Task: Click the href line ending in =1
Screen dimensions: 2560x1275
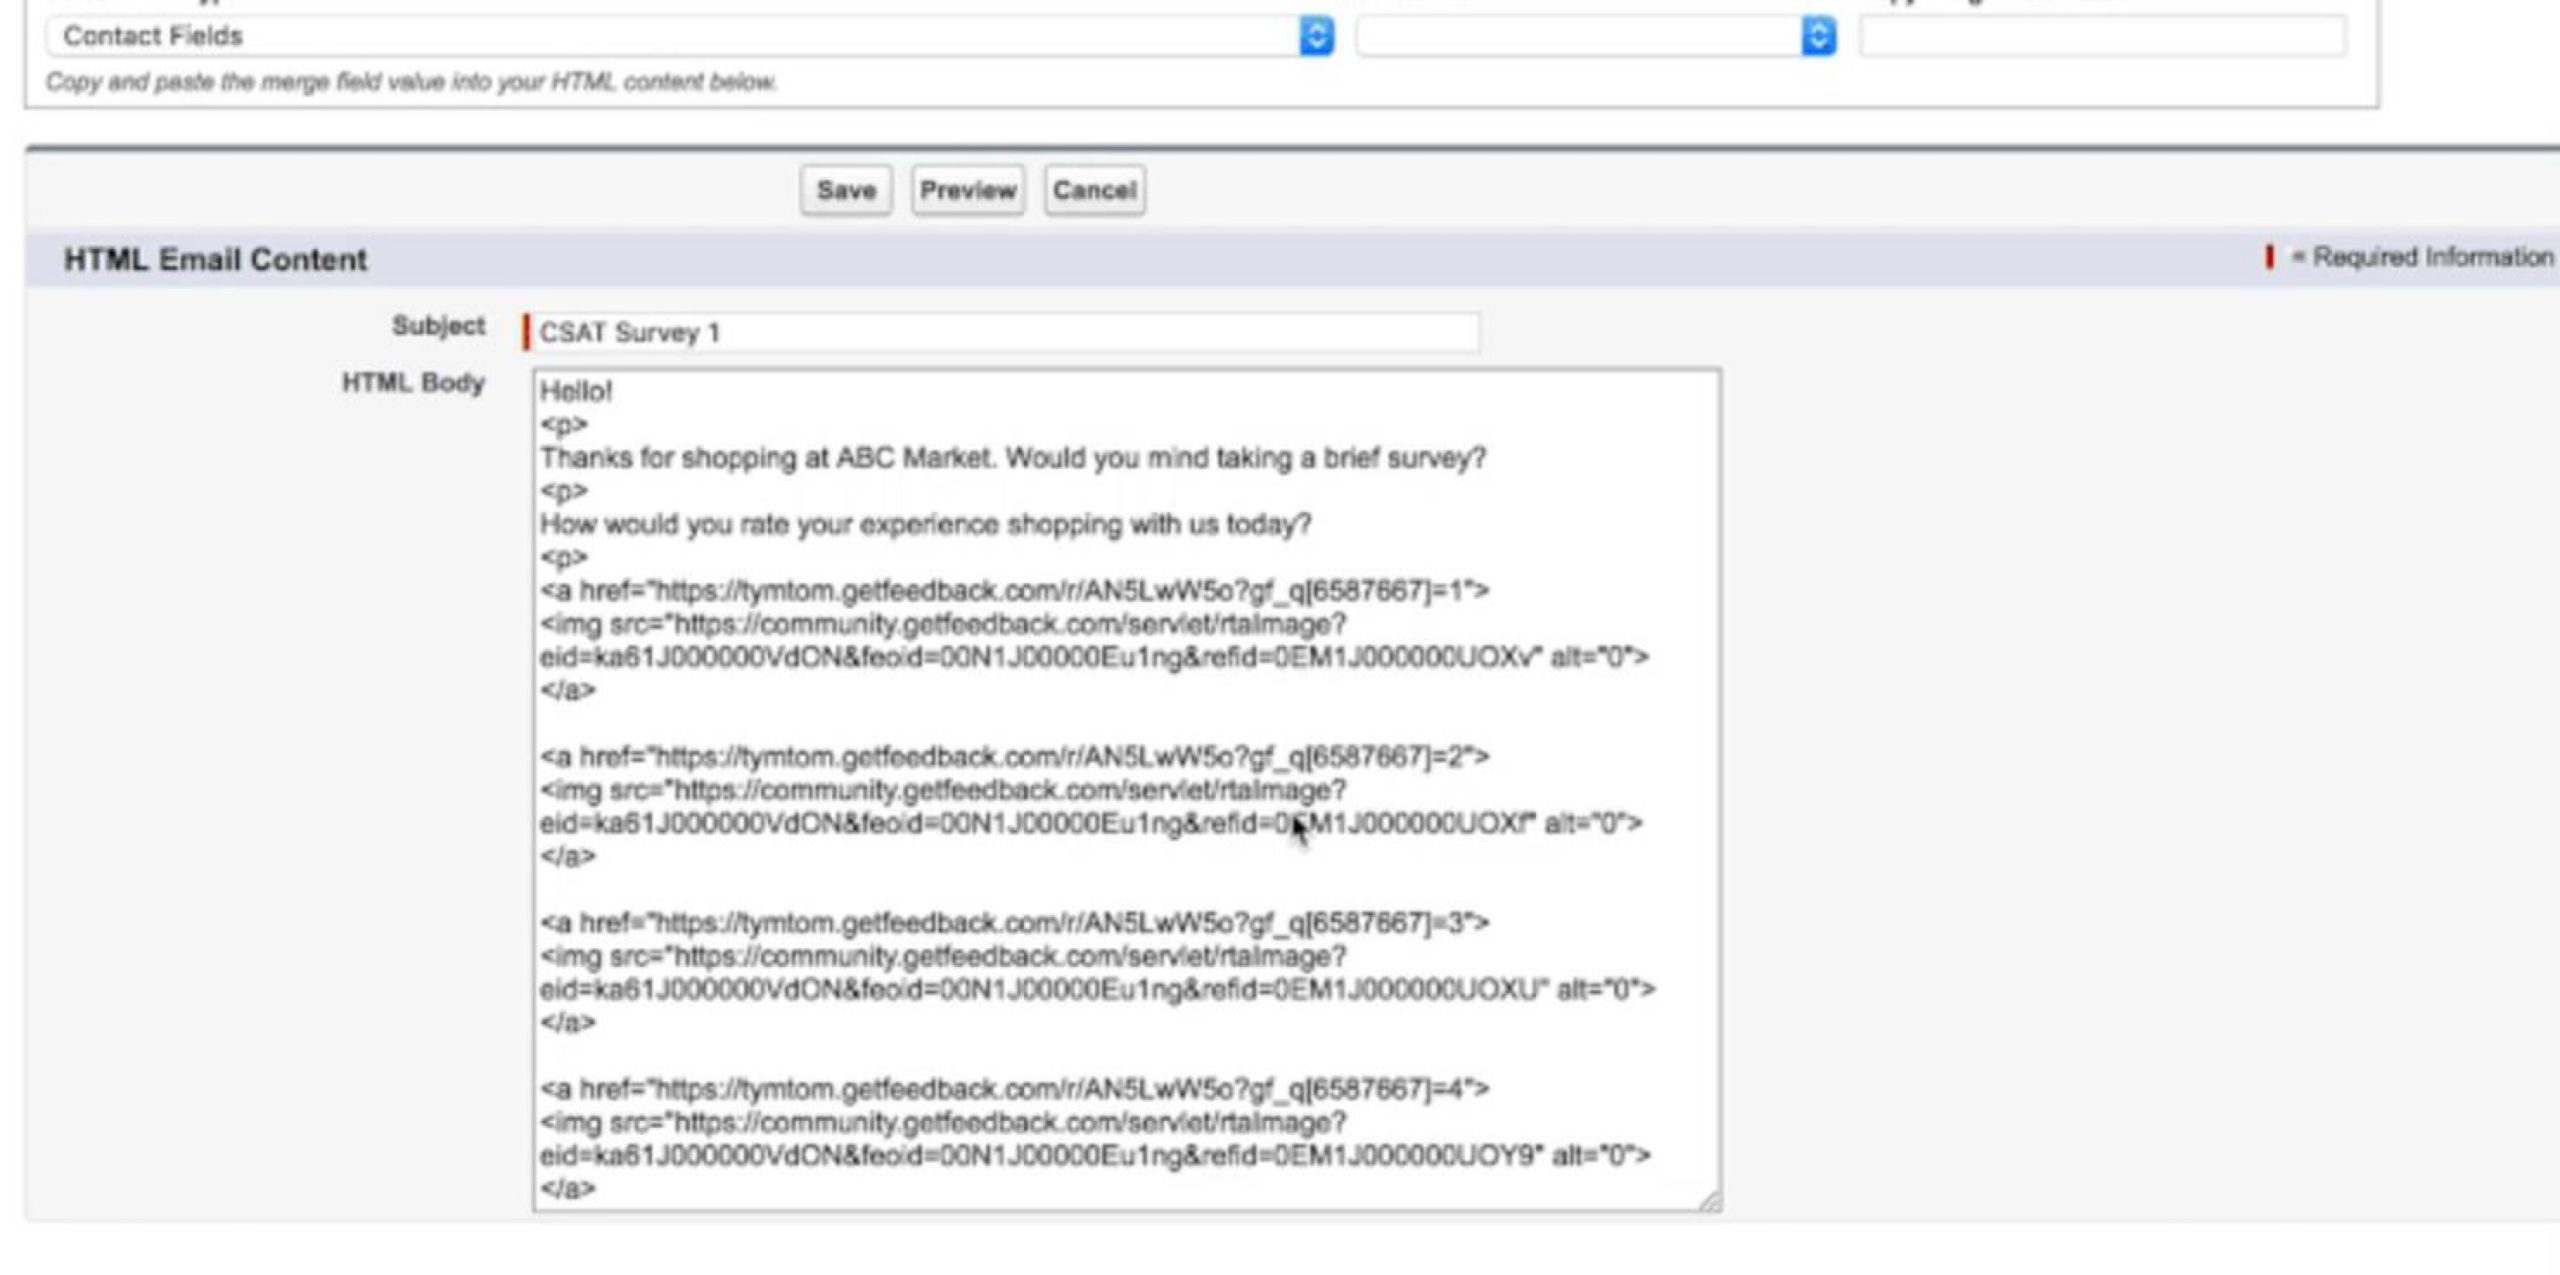Action: [x=1014, y=591]
